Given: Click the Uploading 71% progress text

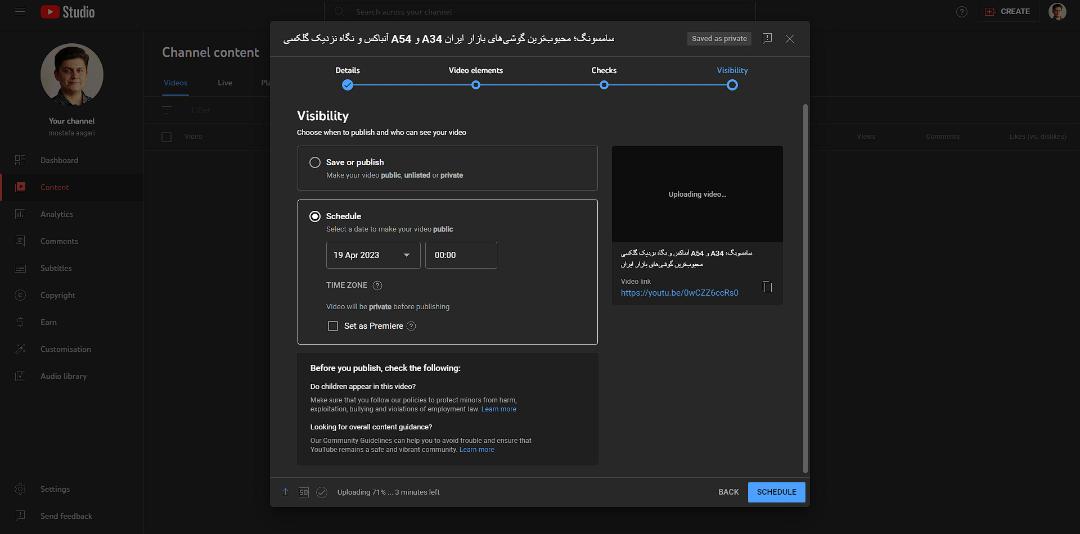Looking at the screenshot, I should [388, 492].
